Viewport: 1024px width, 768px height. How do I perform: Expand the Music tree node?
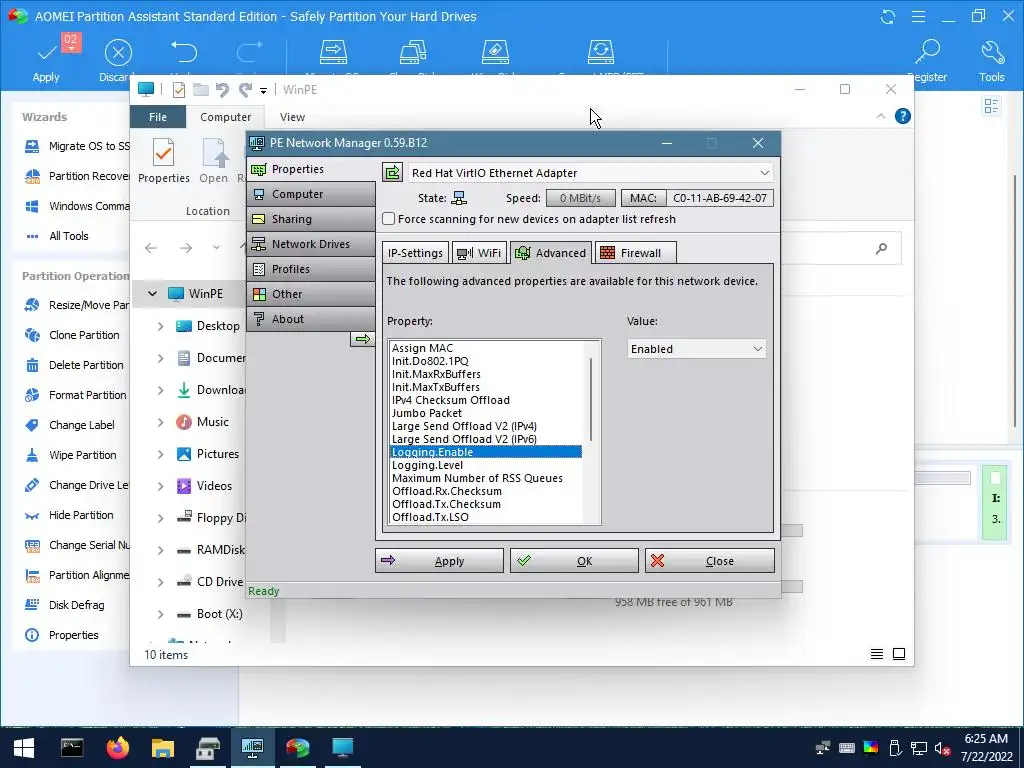coord(161,422)
